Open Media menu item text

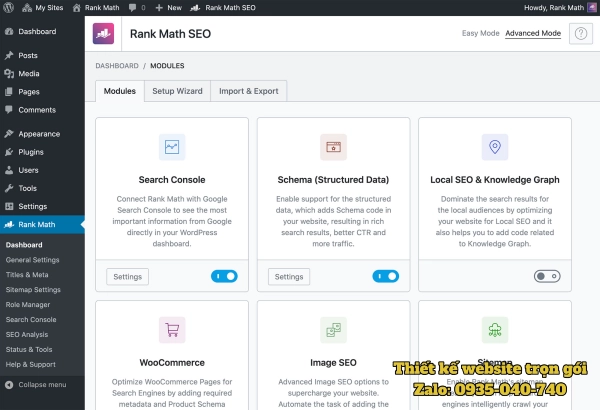(x=29, y=74)
